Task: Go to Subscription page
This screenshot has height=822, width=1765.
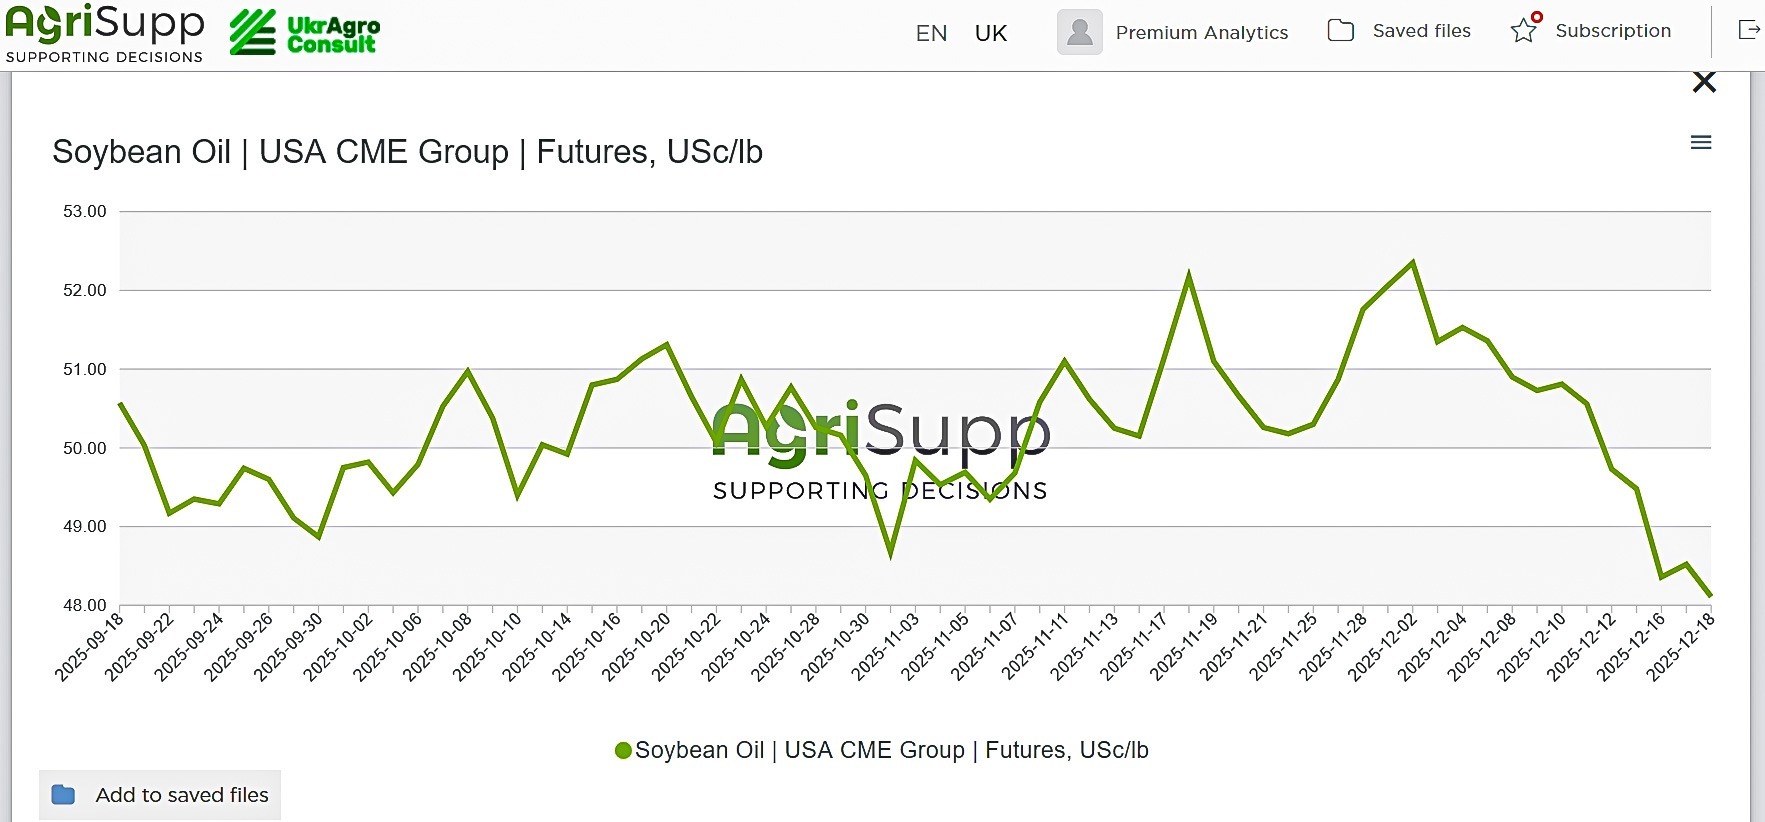Action: (x=1612, y=31)
